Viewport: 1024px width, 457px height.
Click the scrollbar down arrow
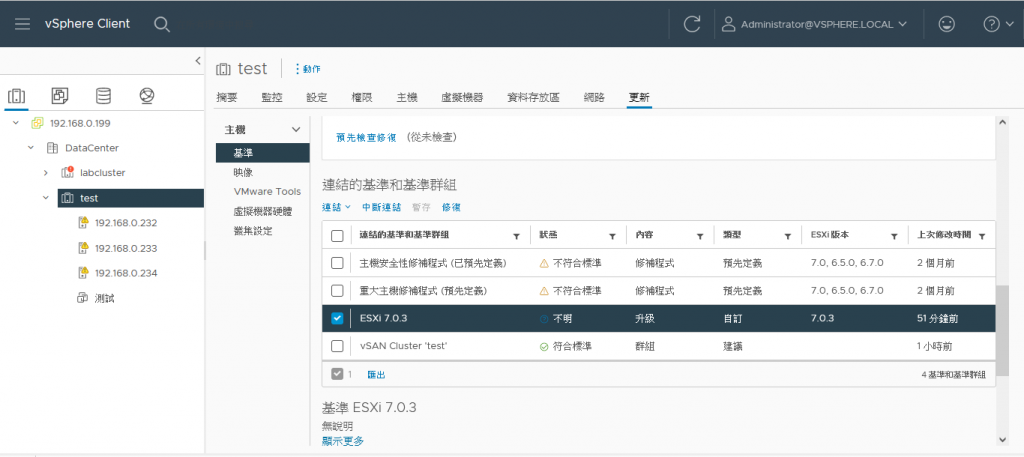pos(1002,440)
